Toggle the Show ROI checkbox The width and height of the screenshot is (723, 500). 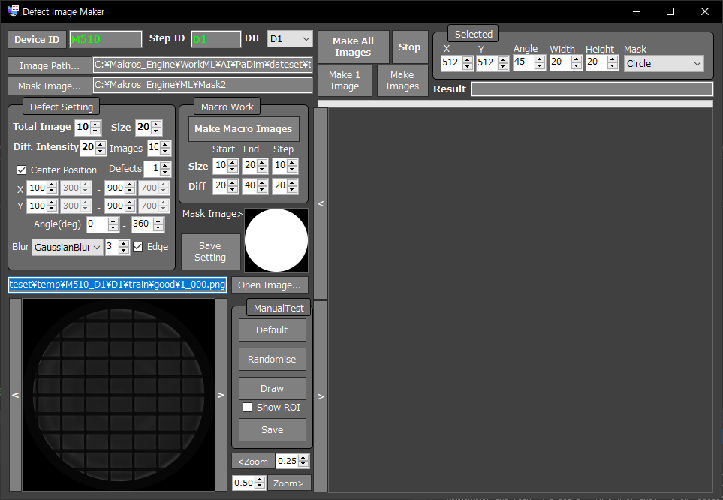(248, 407)
